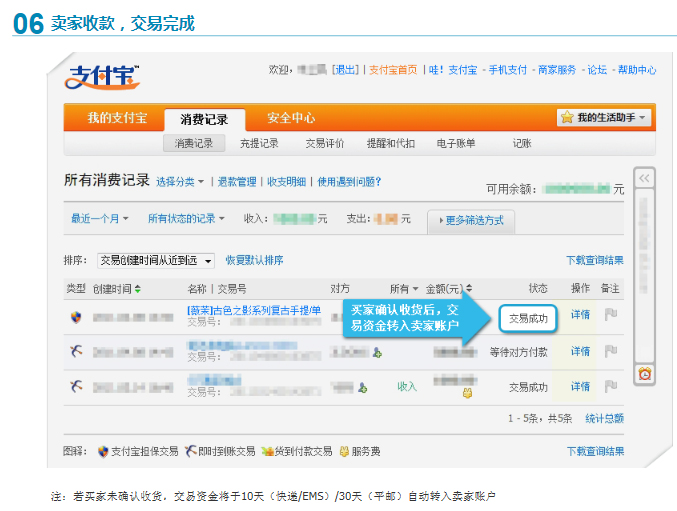Screen dimensions: 677x511
Task: Switch to the 我的支付宝 tab
Action: (x=117, y=118)
